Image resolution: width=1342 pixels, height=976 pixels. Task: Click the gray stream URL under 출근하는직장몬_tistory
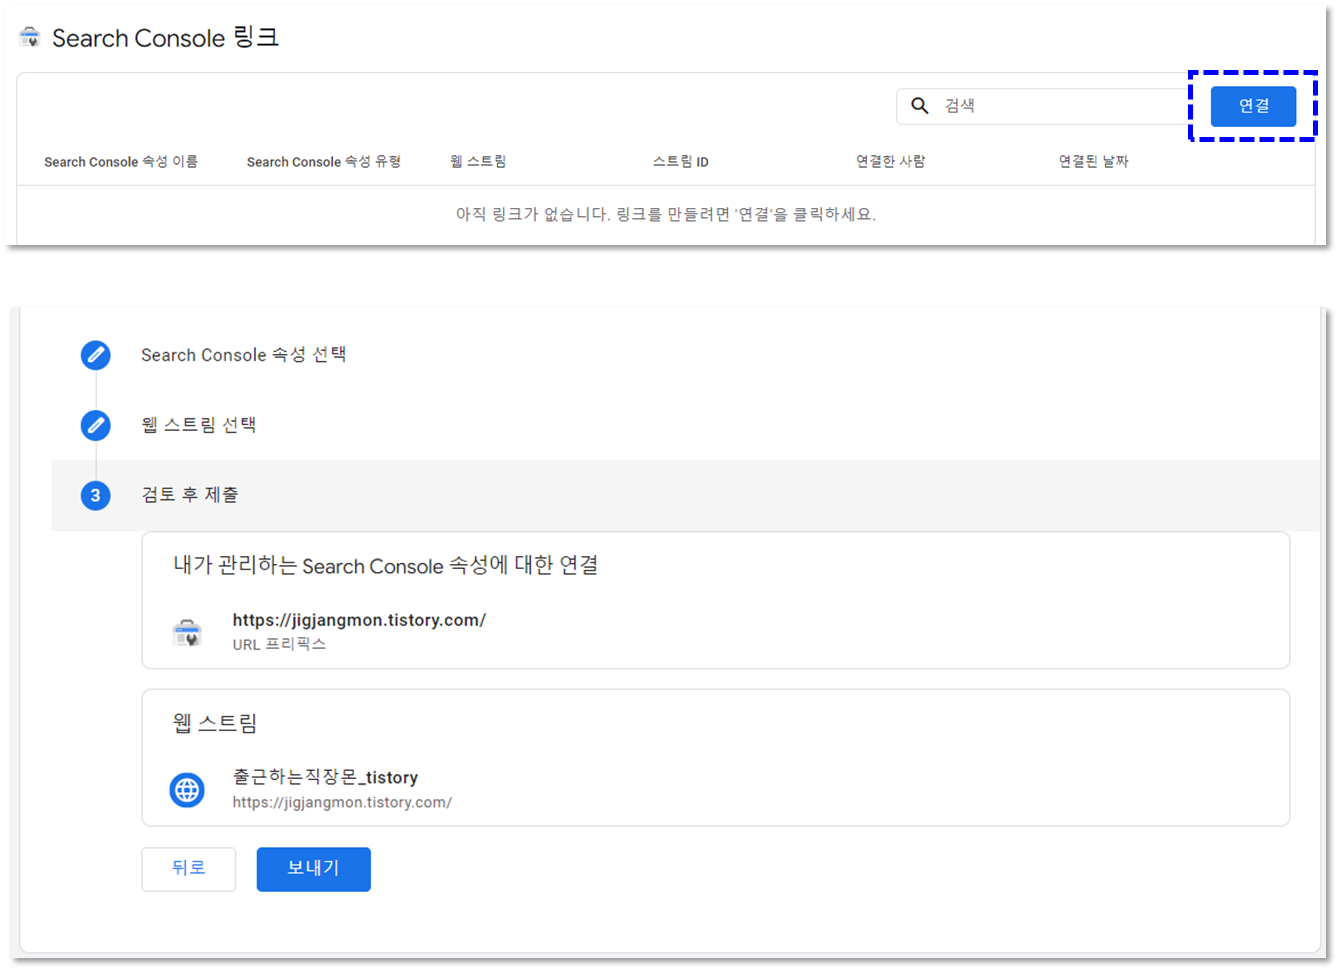click(x=342, y=802)
